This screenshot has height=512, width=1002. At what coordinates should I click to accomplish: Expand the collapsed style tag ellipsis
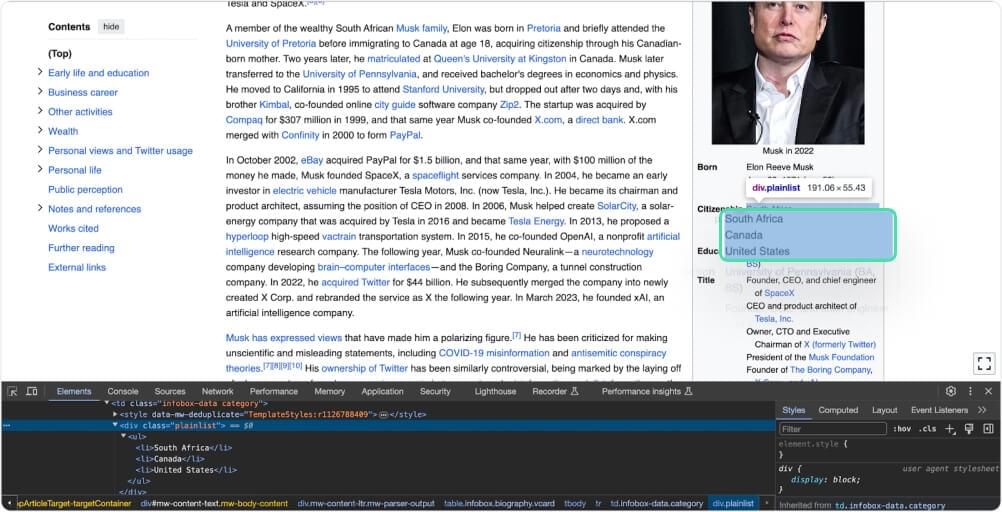(x=383, y=414)
